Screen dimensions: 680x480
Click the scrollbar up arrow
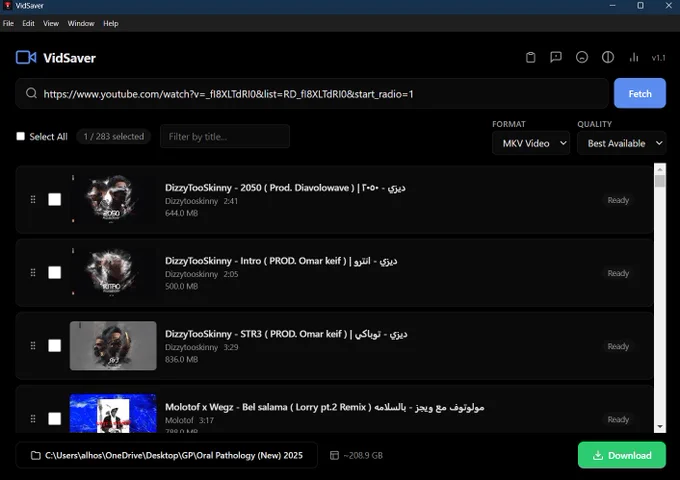pos(660,169)
